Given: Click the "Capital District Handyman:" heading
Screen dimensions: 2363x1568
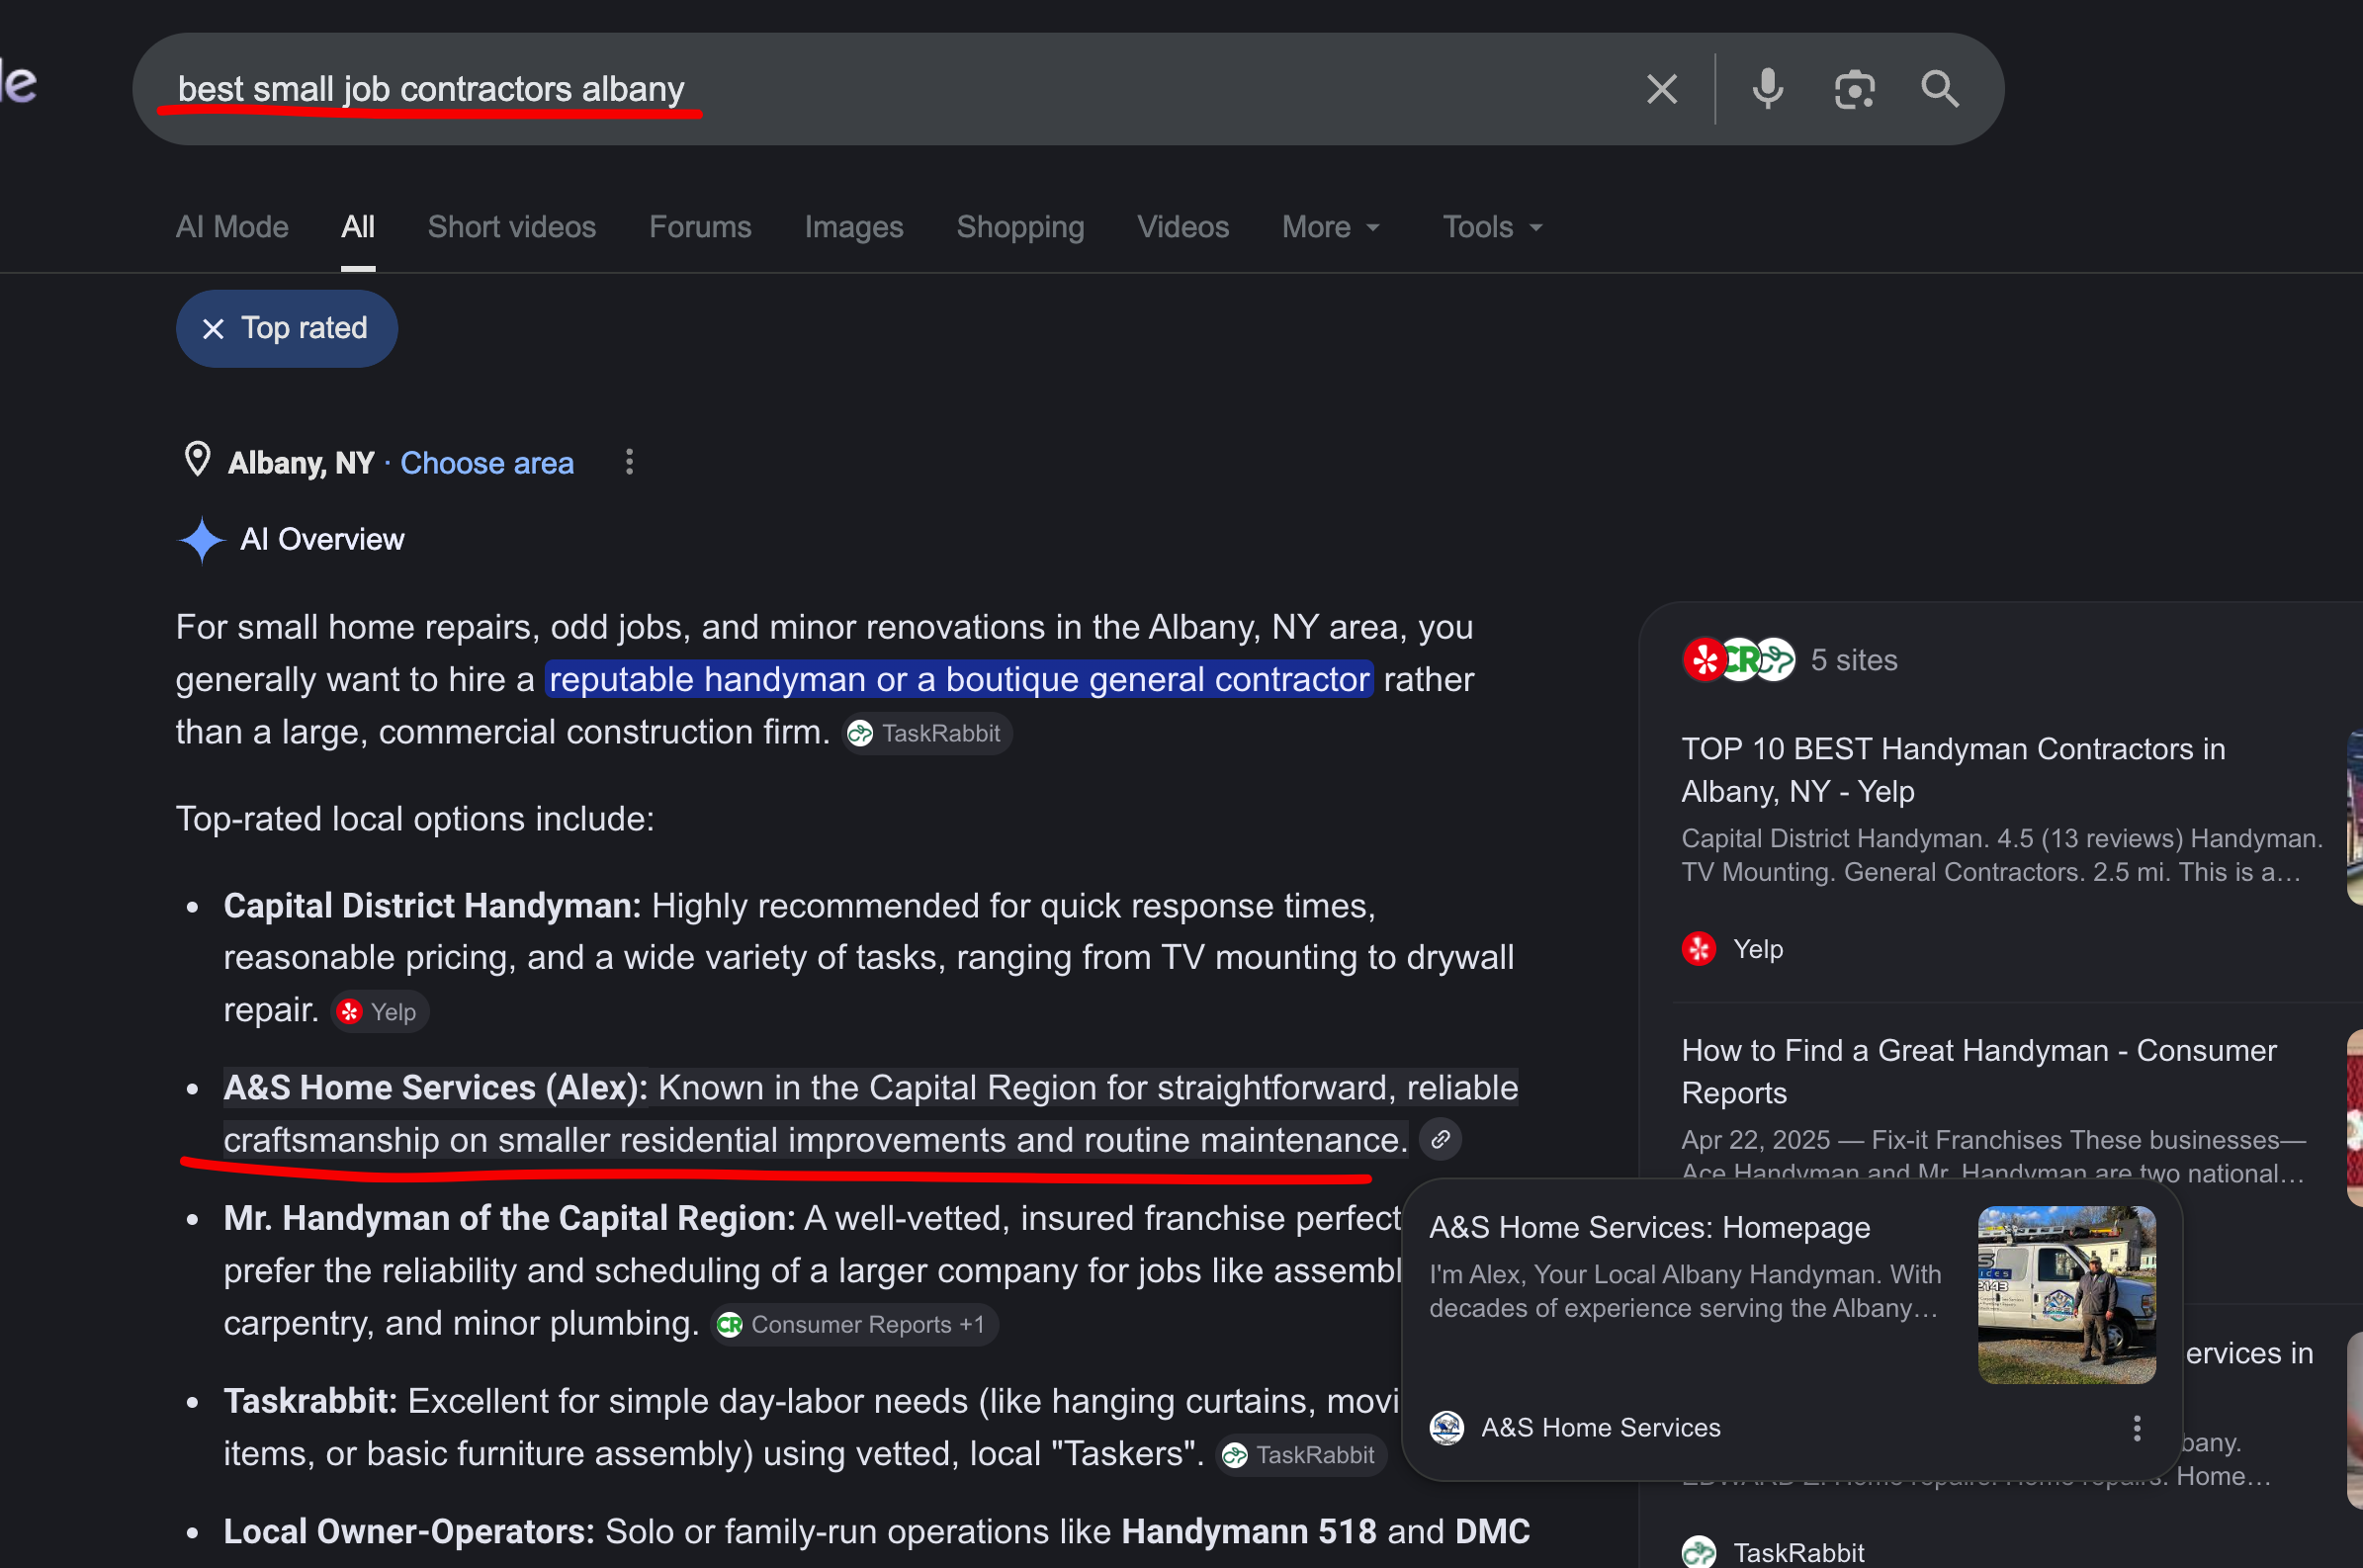Looking at the screenshot, I should point(433,905).
